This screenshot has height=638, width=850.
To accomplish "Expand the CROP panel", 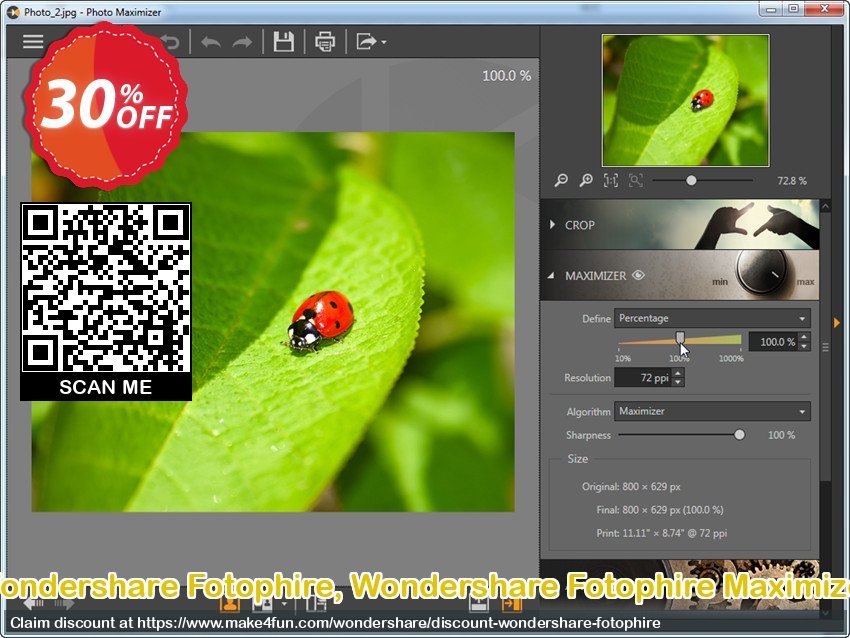I will pos(552,224).
